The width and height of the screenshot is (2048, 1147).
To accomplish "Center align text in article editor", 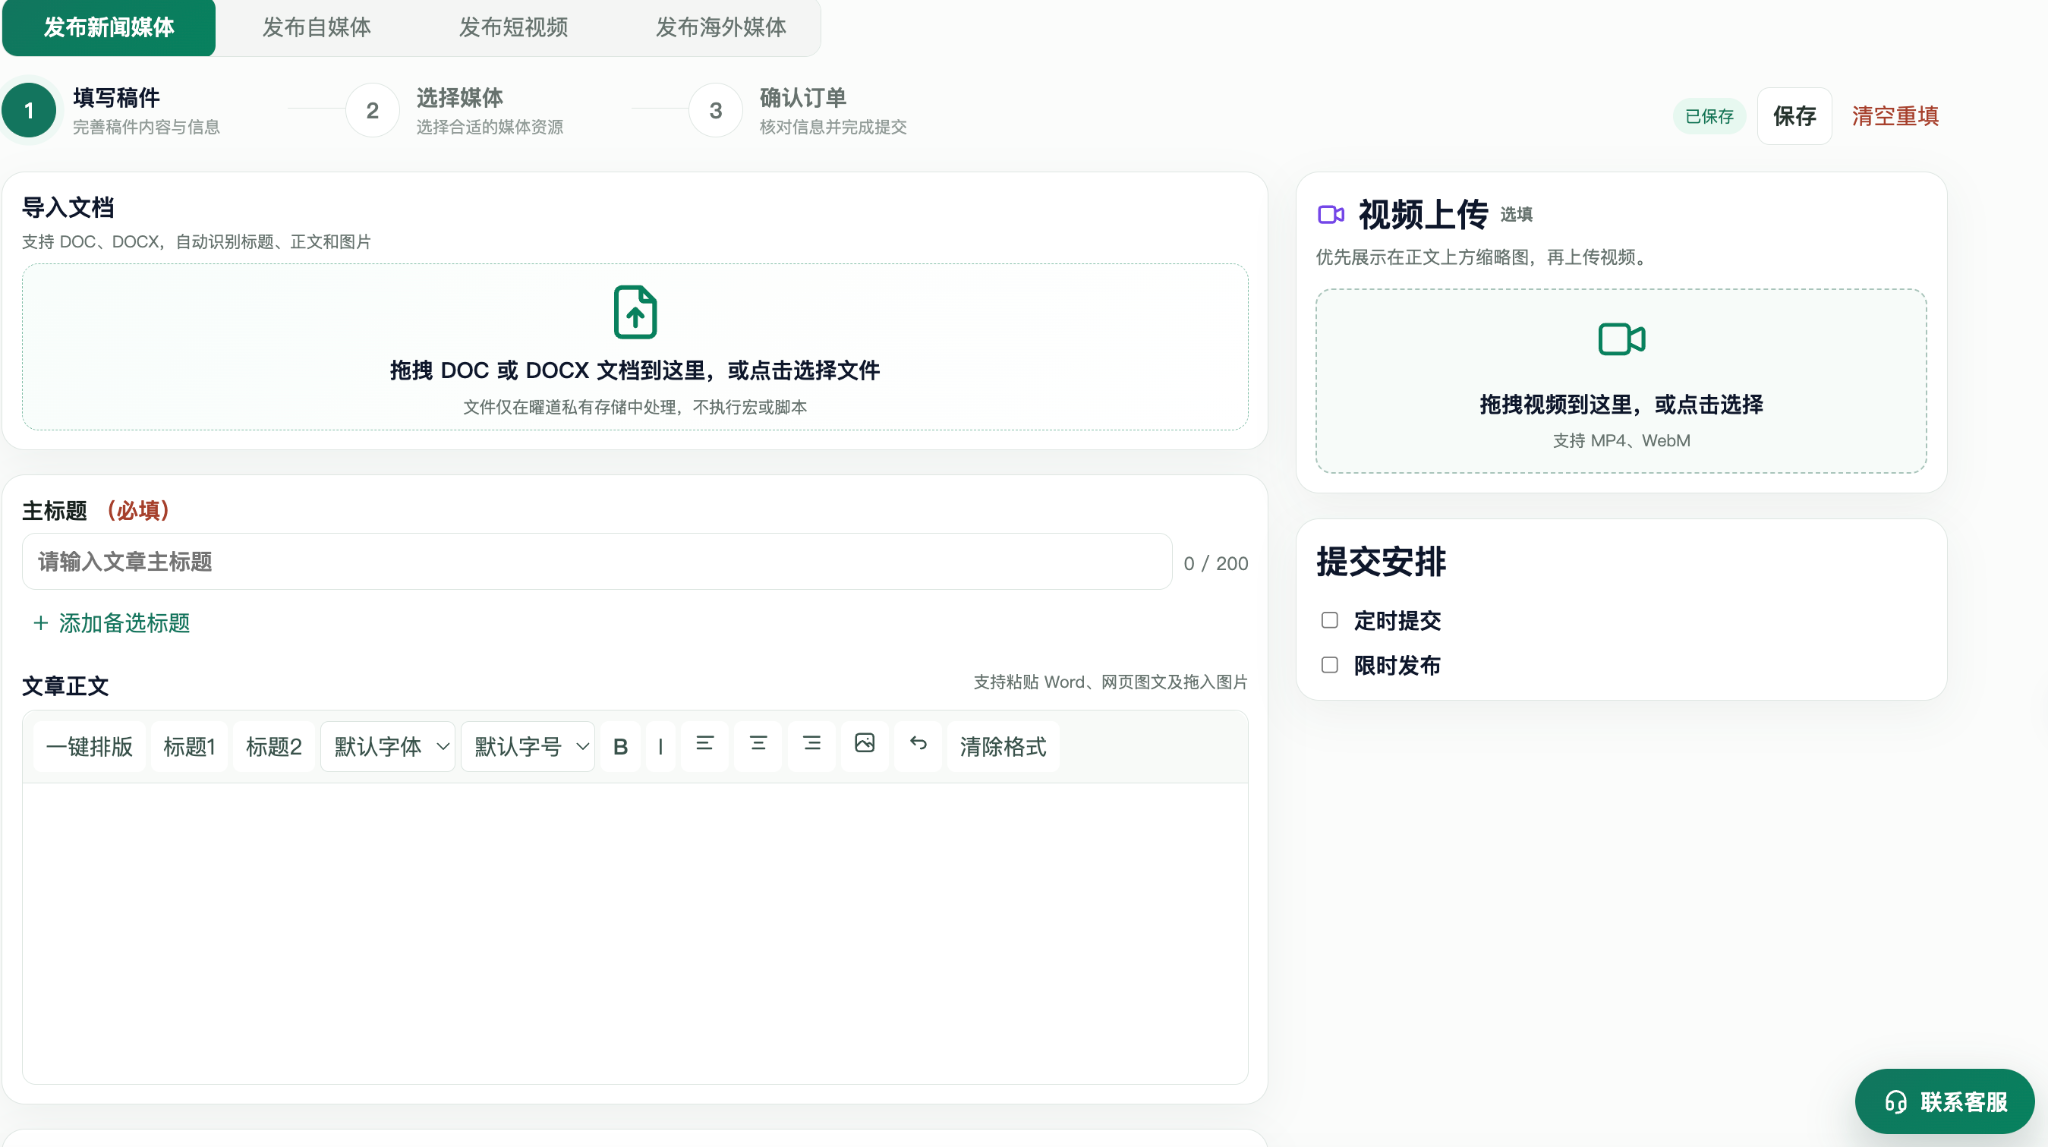I will click(x=758, y=744).
